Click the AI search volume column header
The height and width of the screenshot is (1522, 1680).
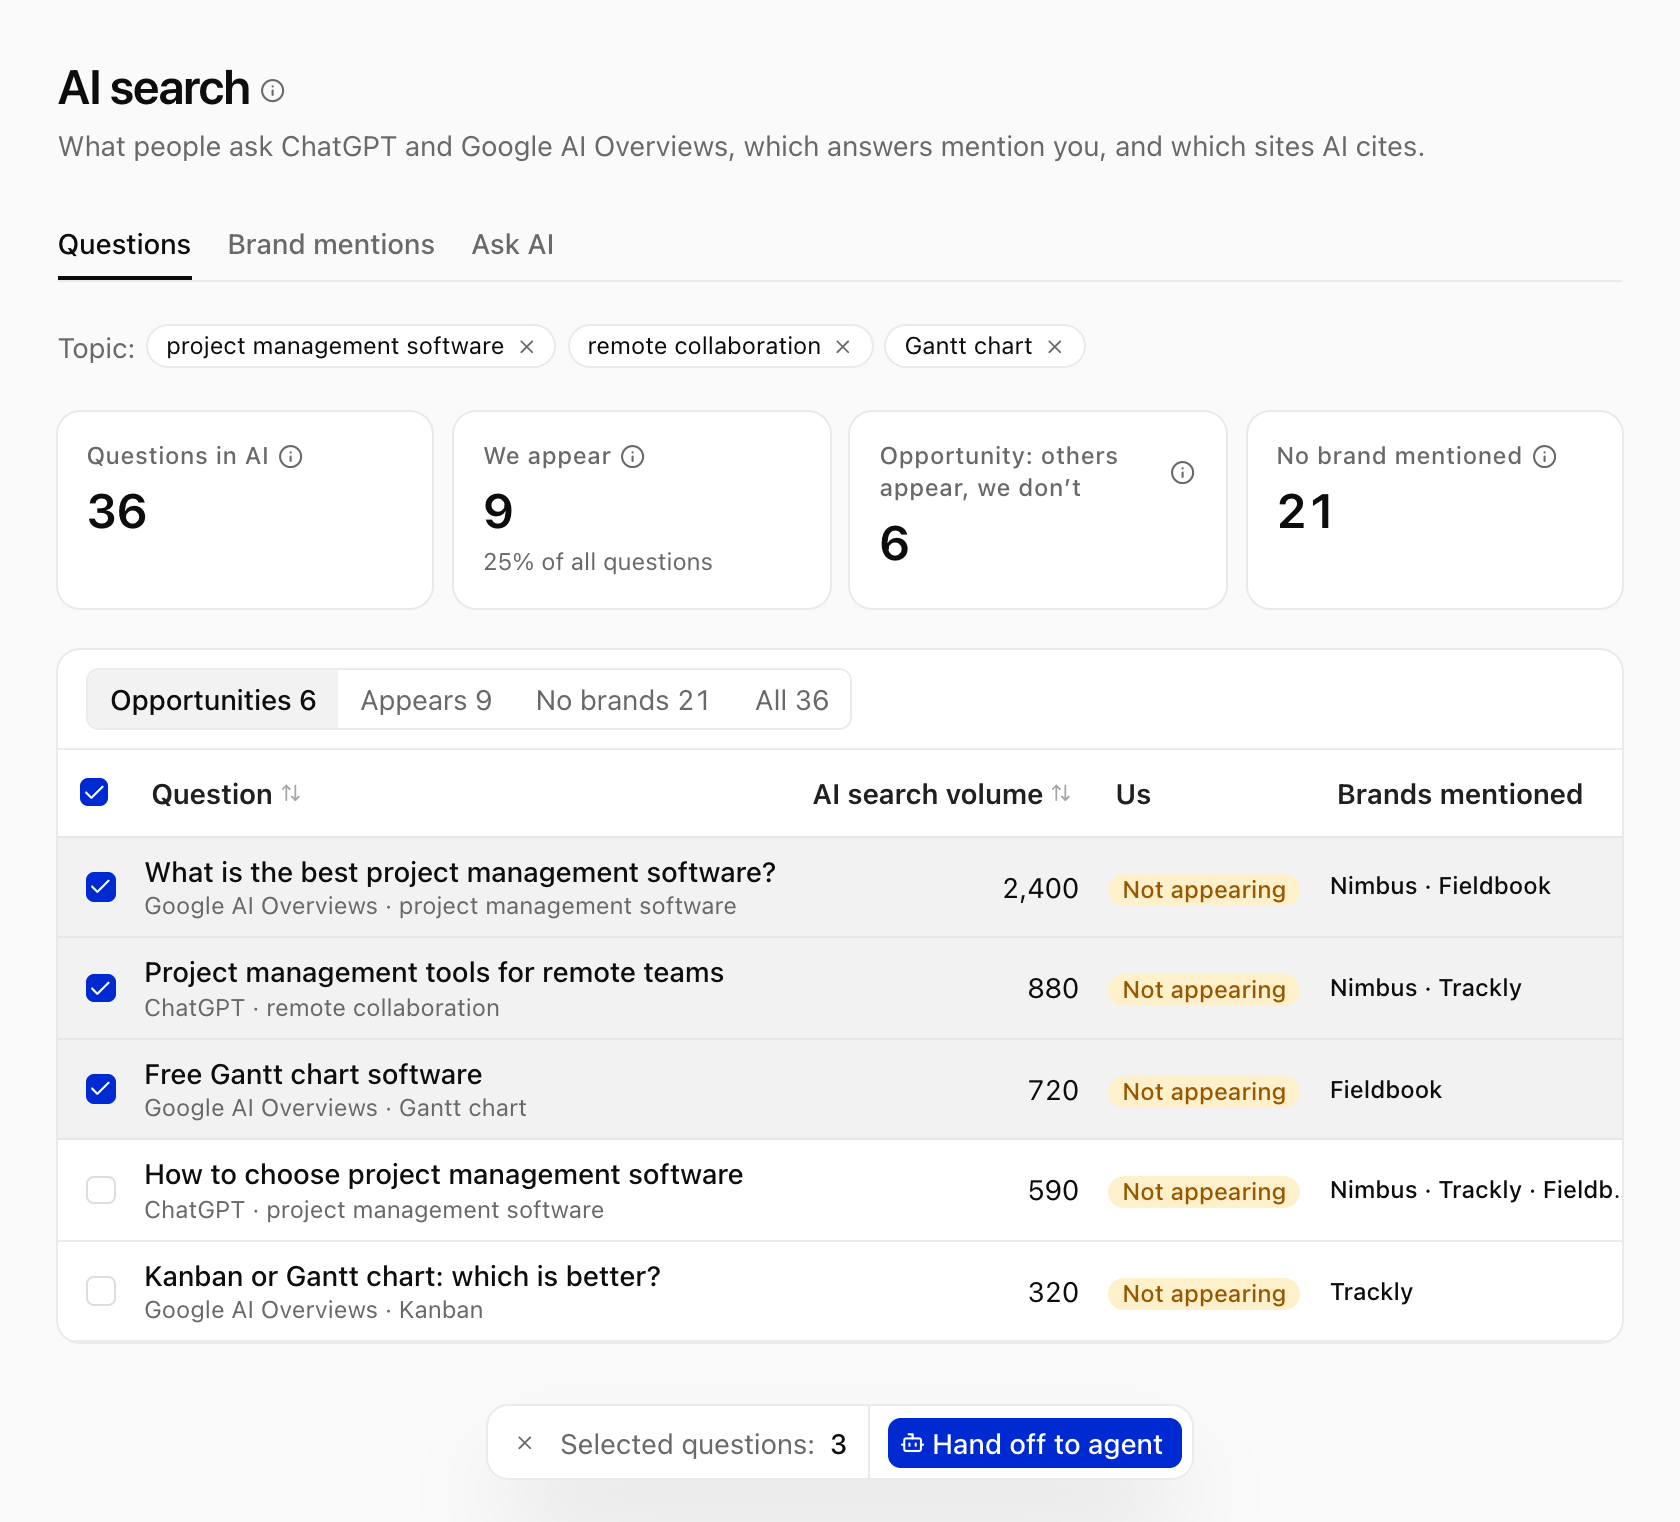point(928,794)
